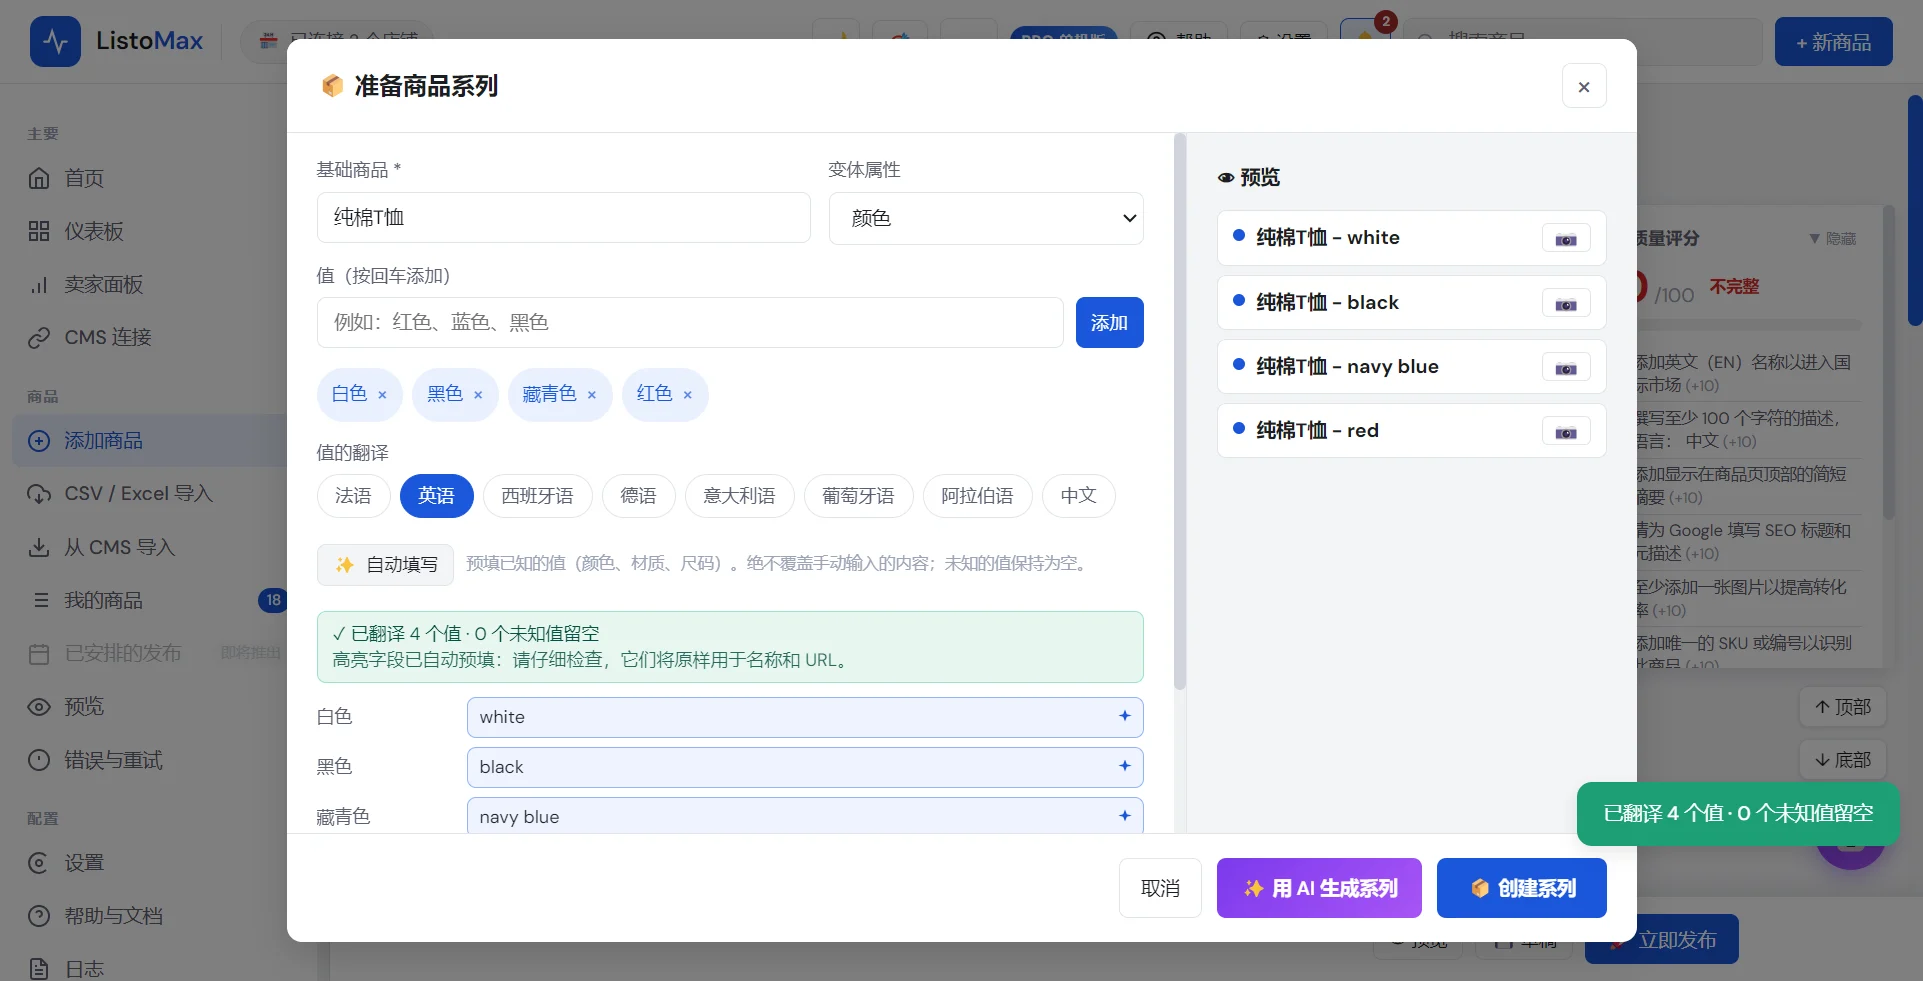Click the camera icon for 纯棉T恤 – white
Viewport: 1923px width, 981px height.
[x=1566, y=239]
